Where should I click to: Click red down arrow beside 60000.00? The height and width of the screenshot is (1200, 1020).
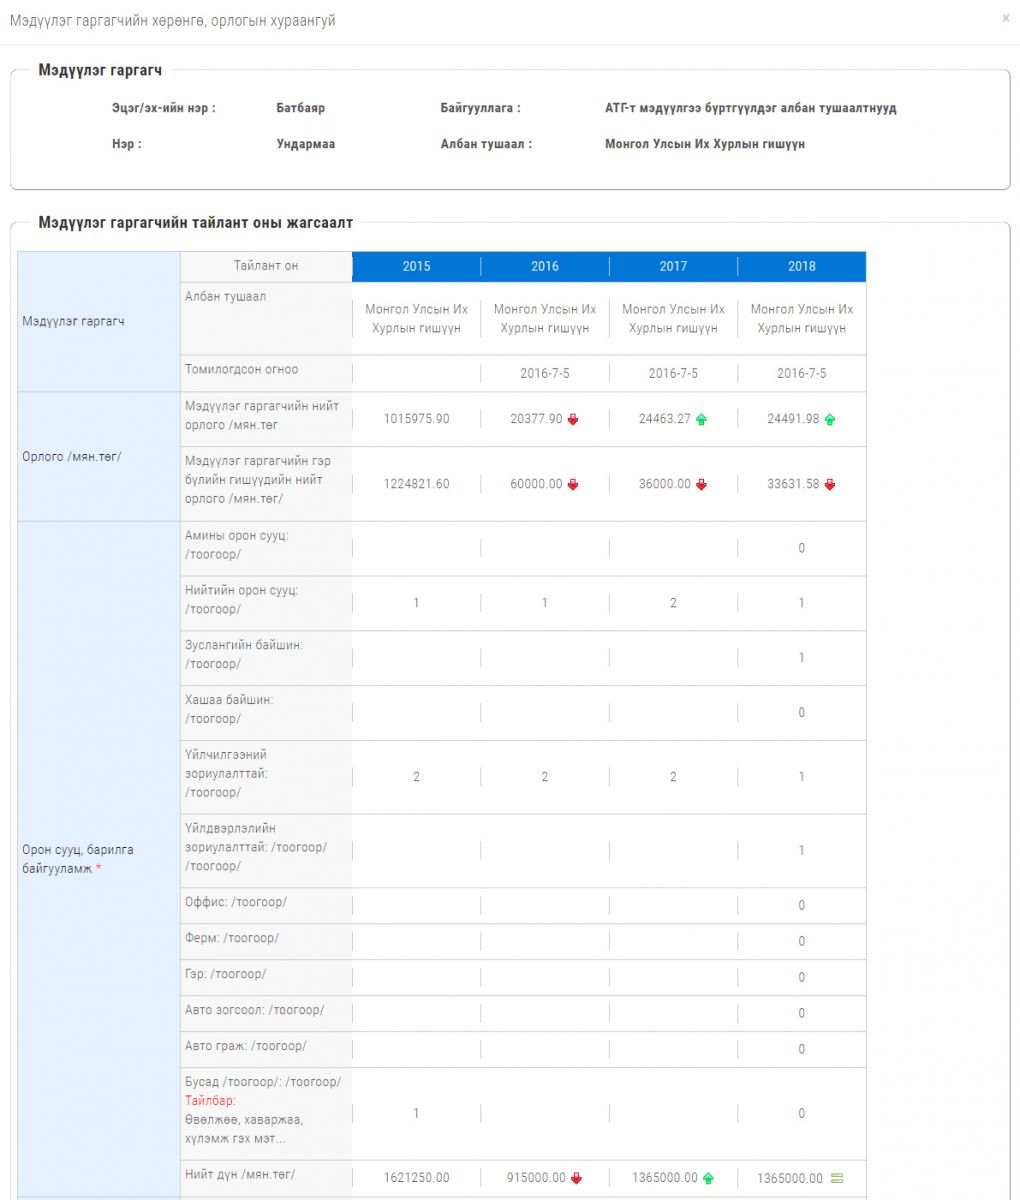573,484
